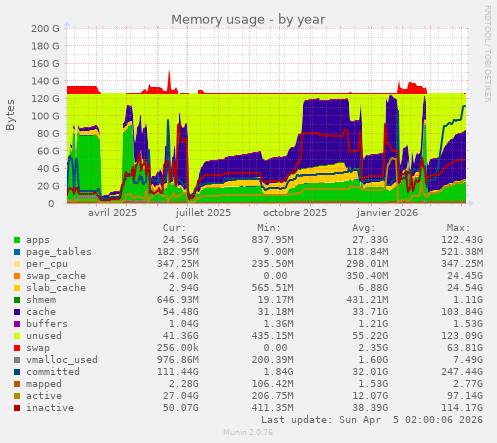Click slab_cache min value 565.51M
This screenshot has height=443, width=497.
click(x=272, y=288)
